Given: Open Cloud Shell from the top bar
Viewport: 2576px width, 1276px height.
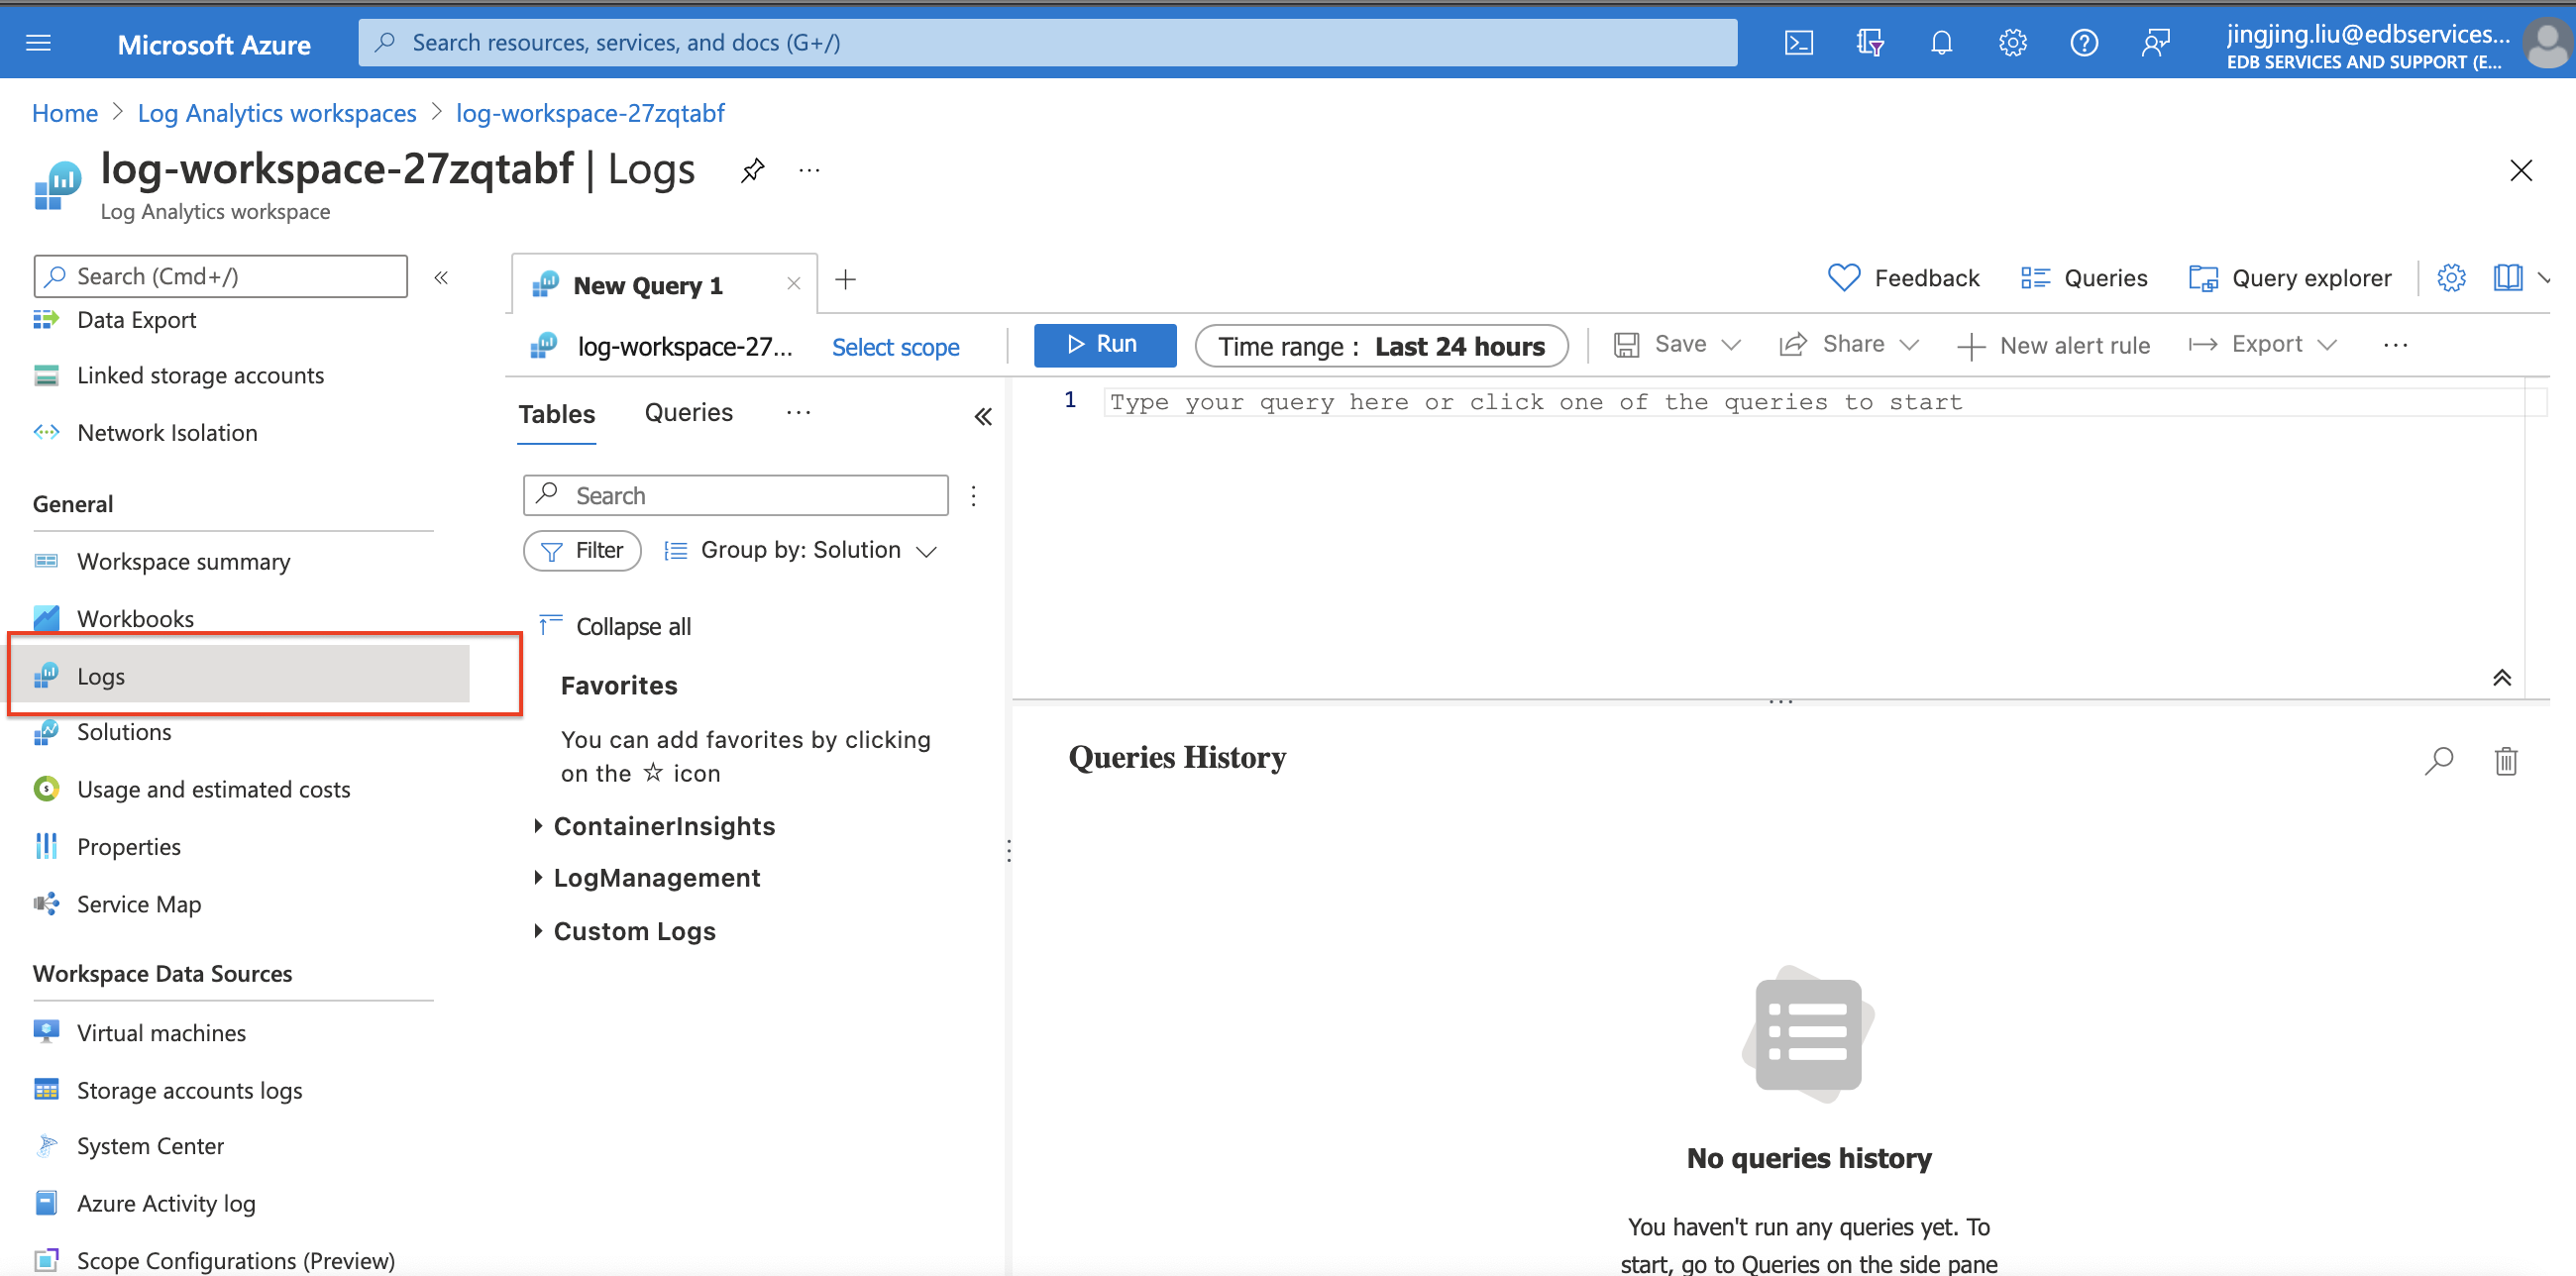Looking at the screenshot, I should [x=1798, y=43].
